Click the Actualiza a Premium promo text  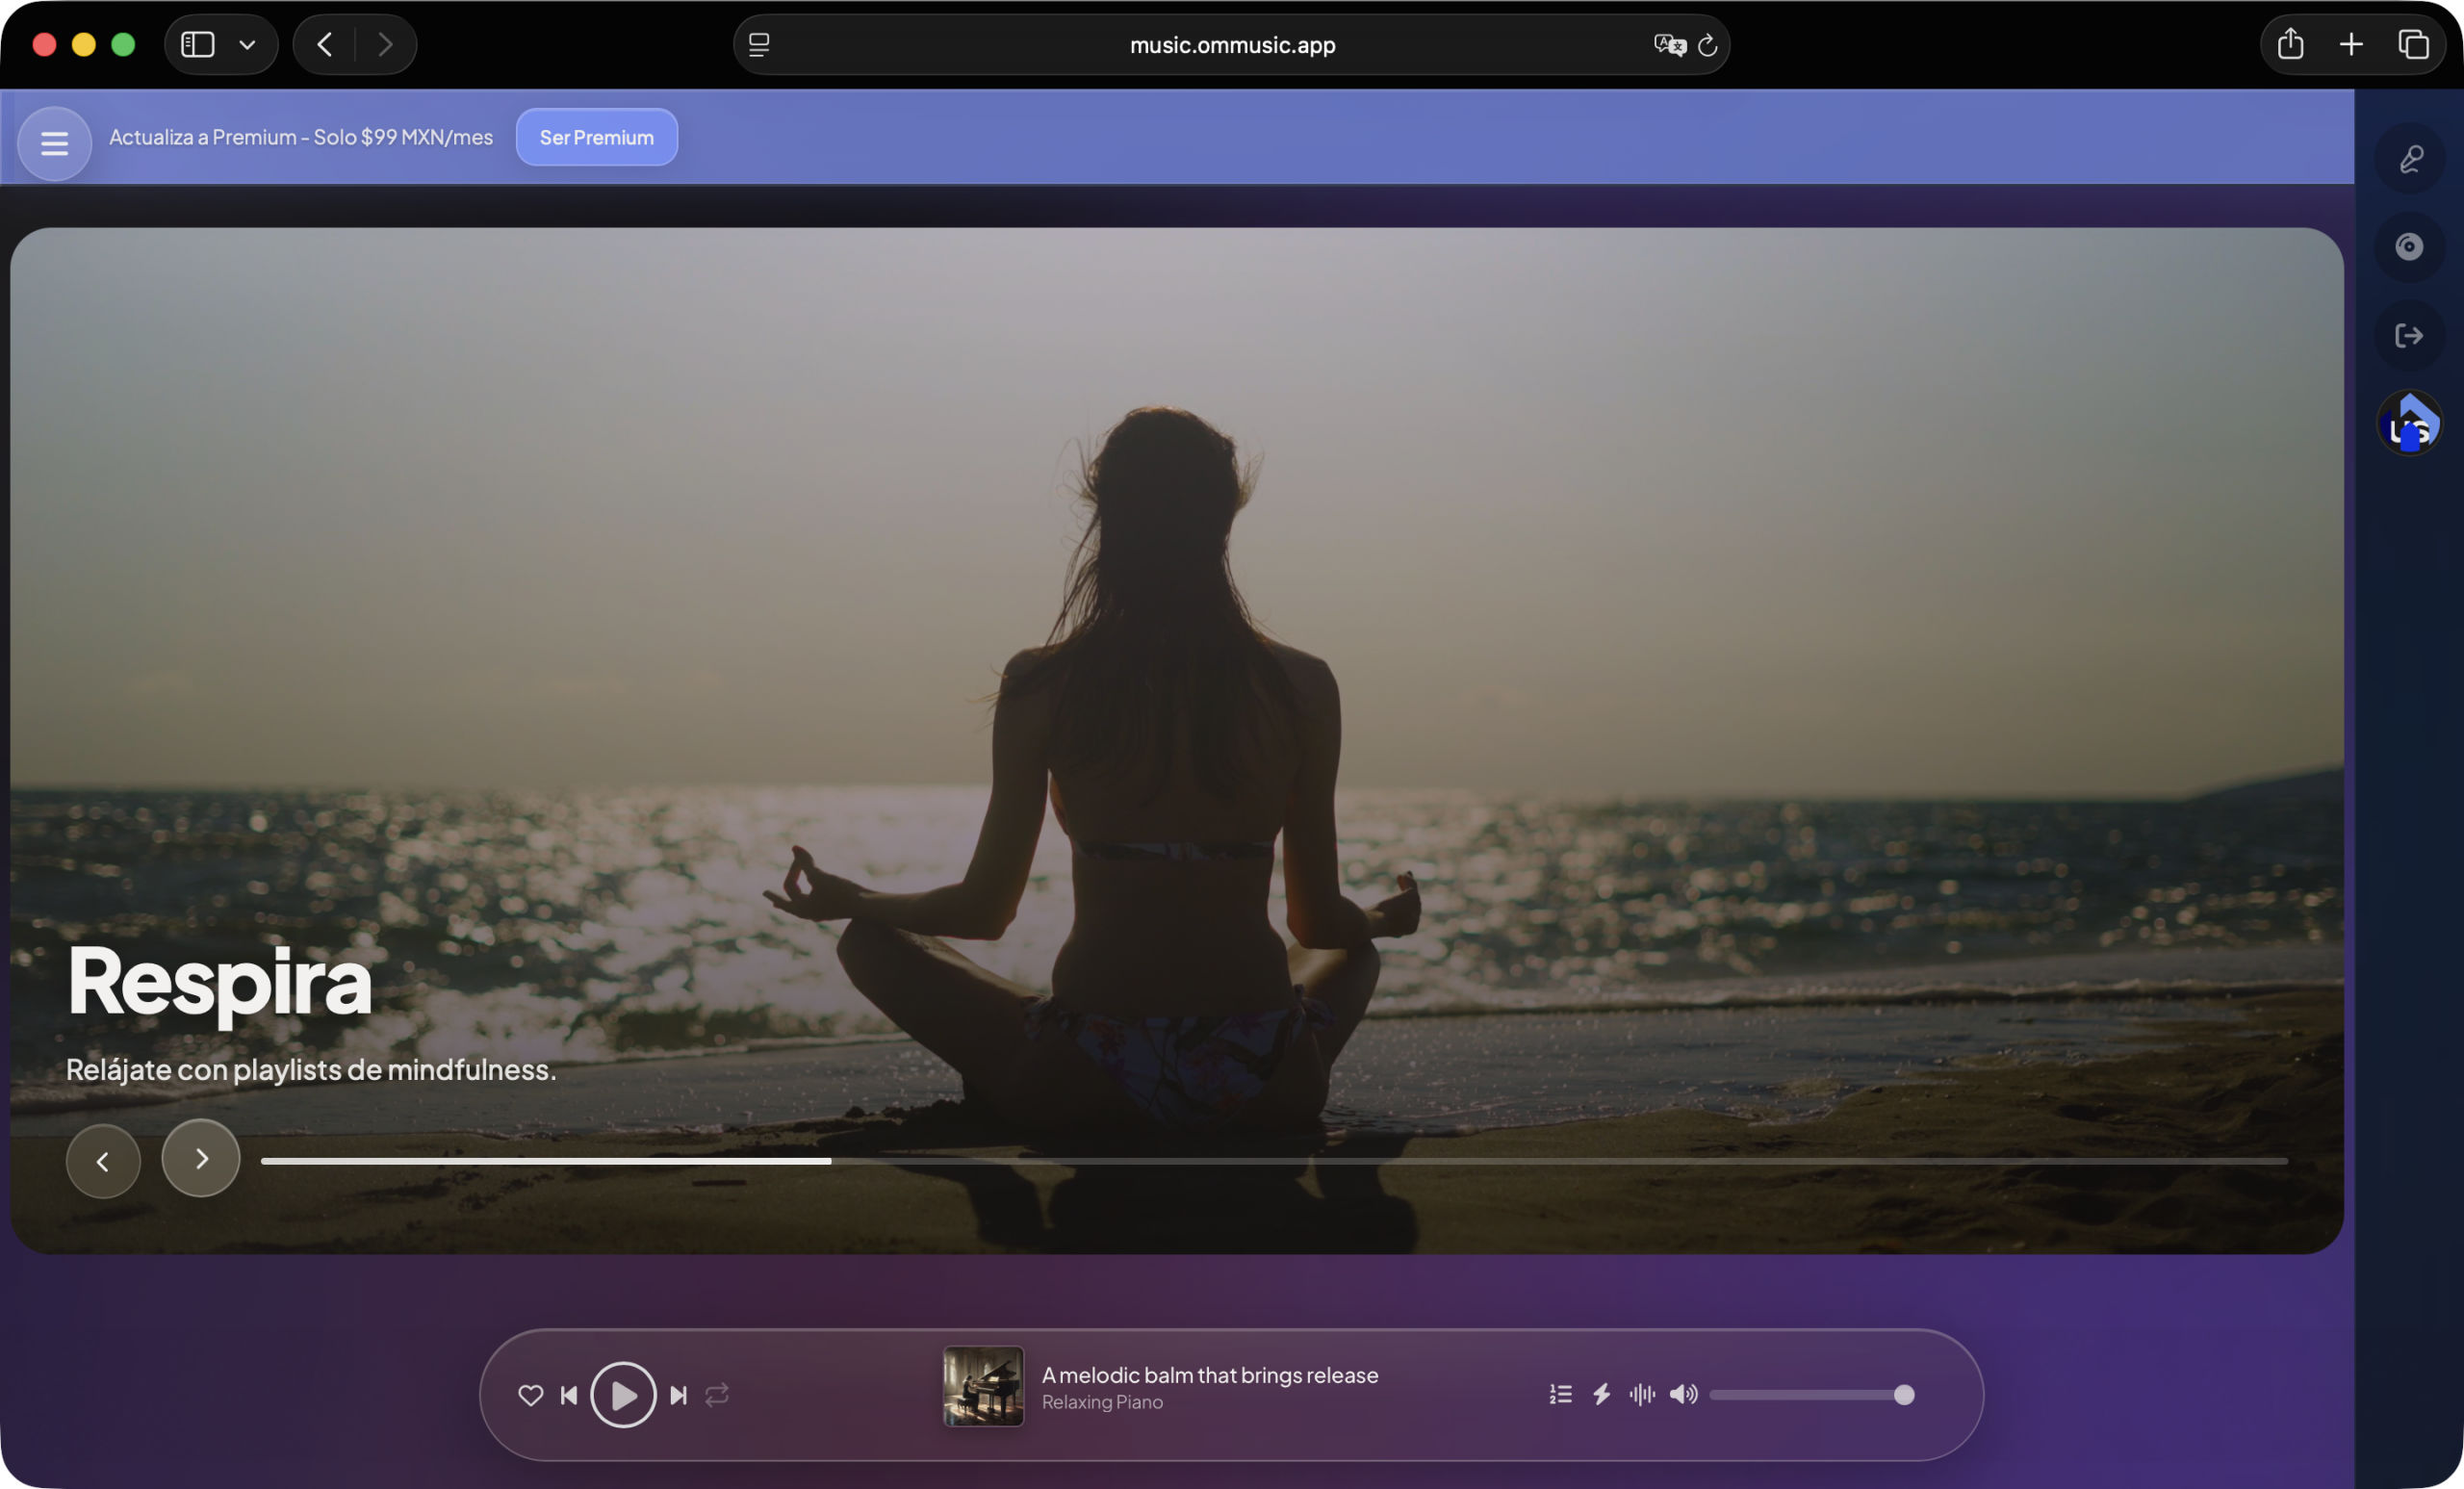(x=301, y=137)
